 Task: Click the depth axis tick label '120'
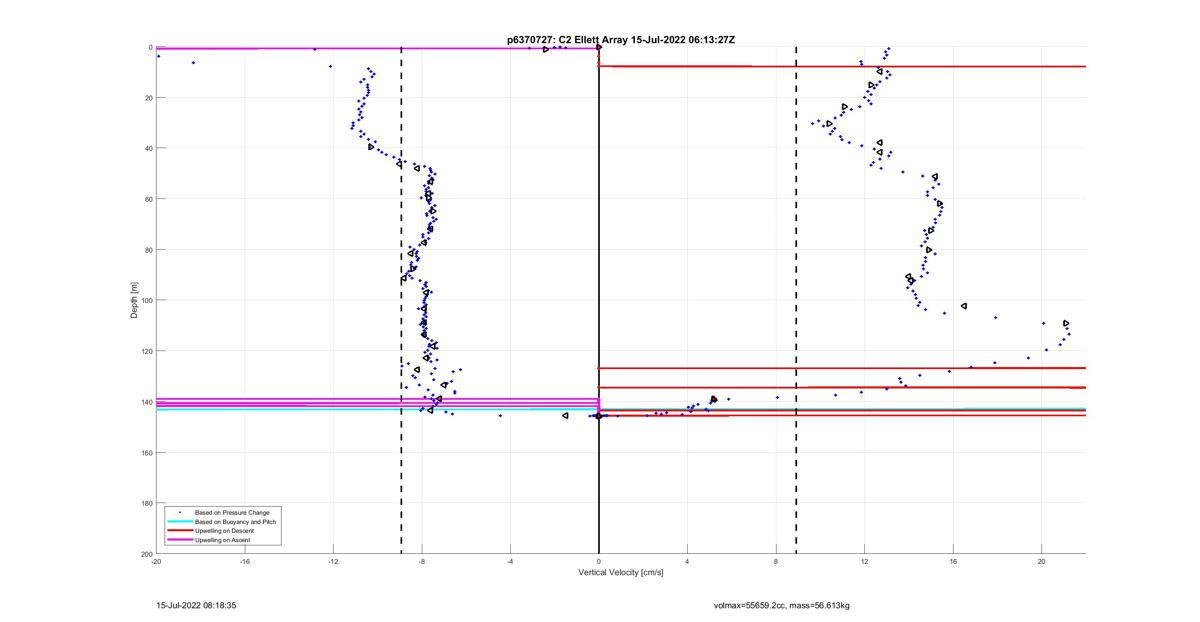coord(146,351)
